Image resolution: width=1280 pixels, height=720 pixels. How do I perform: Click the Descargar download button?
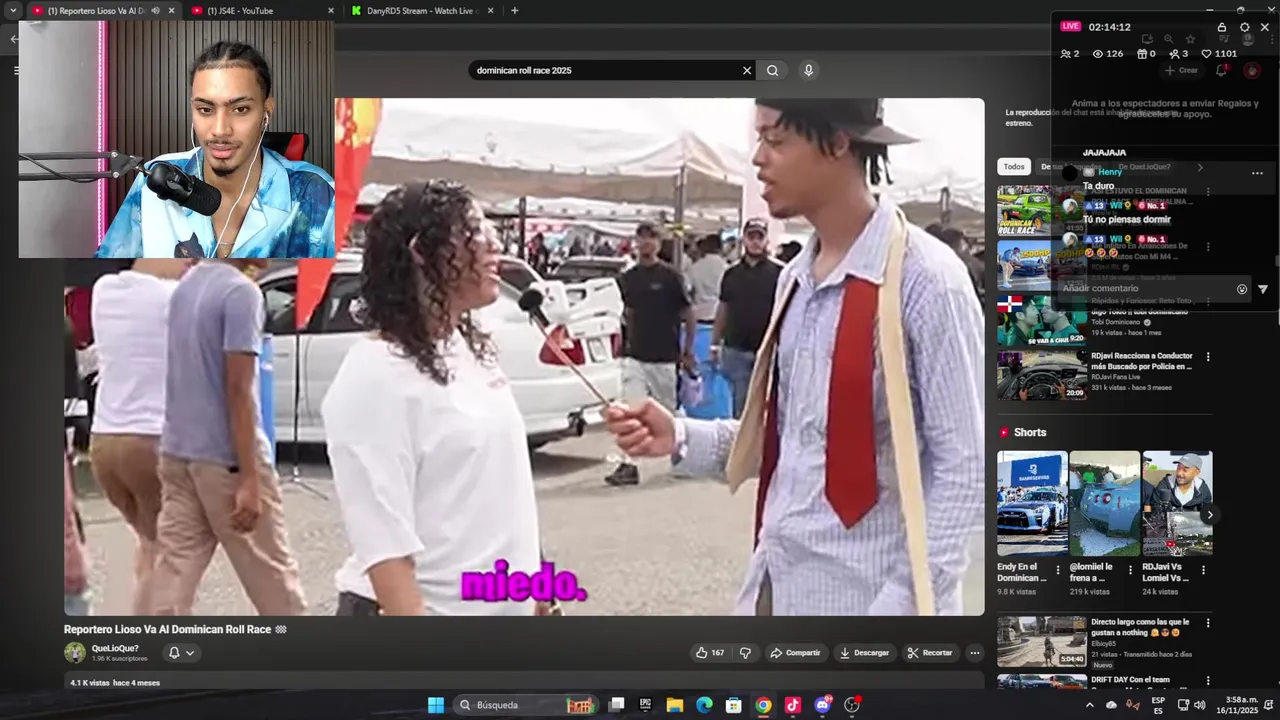pyautogui.click(x=864, y=653)
